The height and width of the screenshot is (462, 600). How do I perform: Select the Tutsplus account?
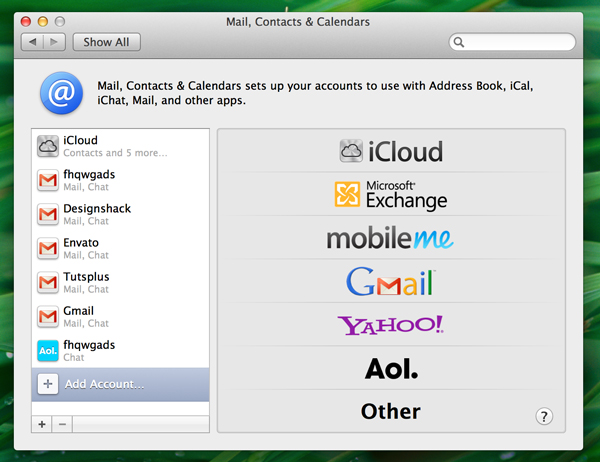[121, 282]
